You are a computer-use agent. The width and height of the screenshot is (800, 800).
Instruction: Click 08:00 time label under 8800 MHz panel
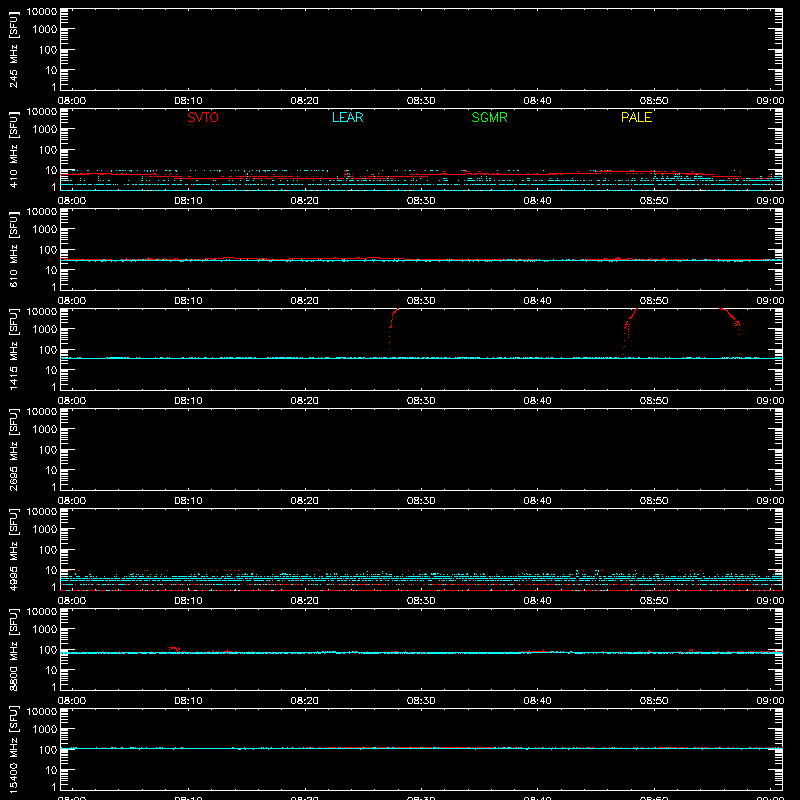pos(72,701)
